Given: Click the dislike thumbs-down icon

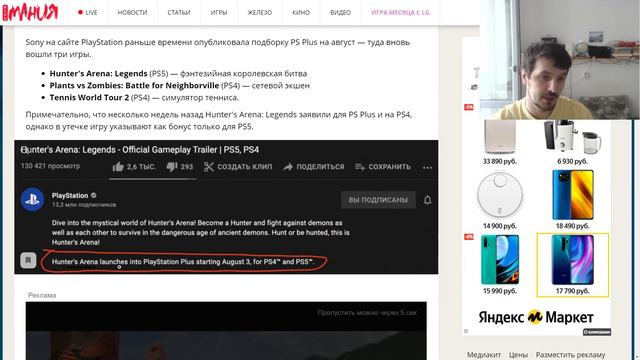Looking at the screenshot, I should (x=171, y=167).
